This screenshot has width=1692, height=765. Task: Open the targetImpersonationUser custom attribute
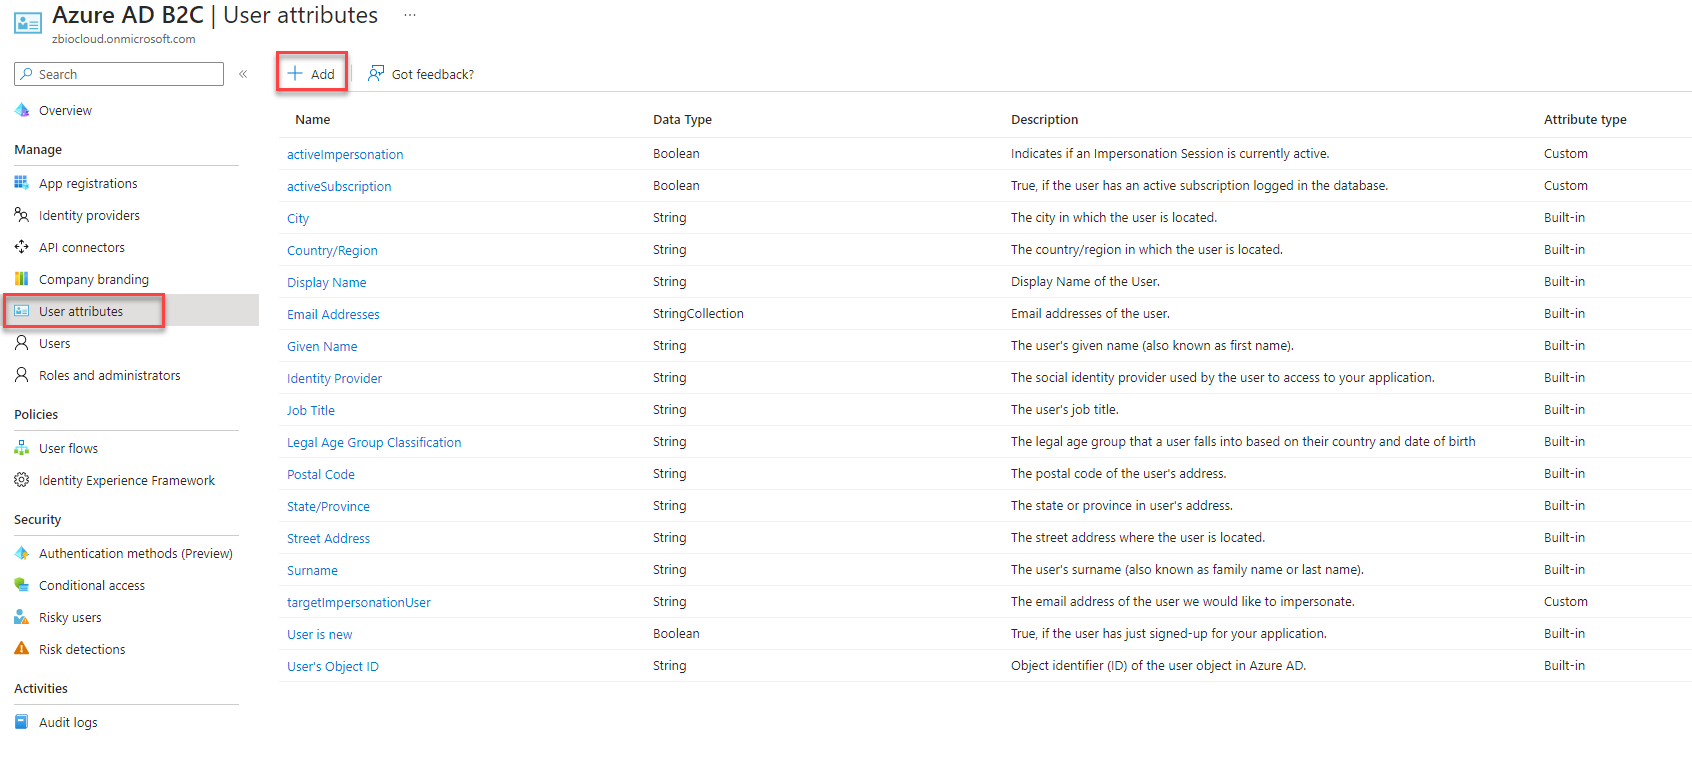(x=358, y=602)
